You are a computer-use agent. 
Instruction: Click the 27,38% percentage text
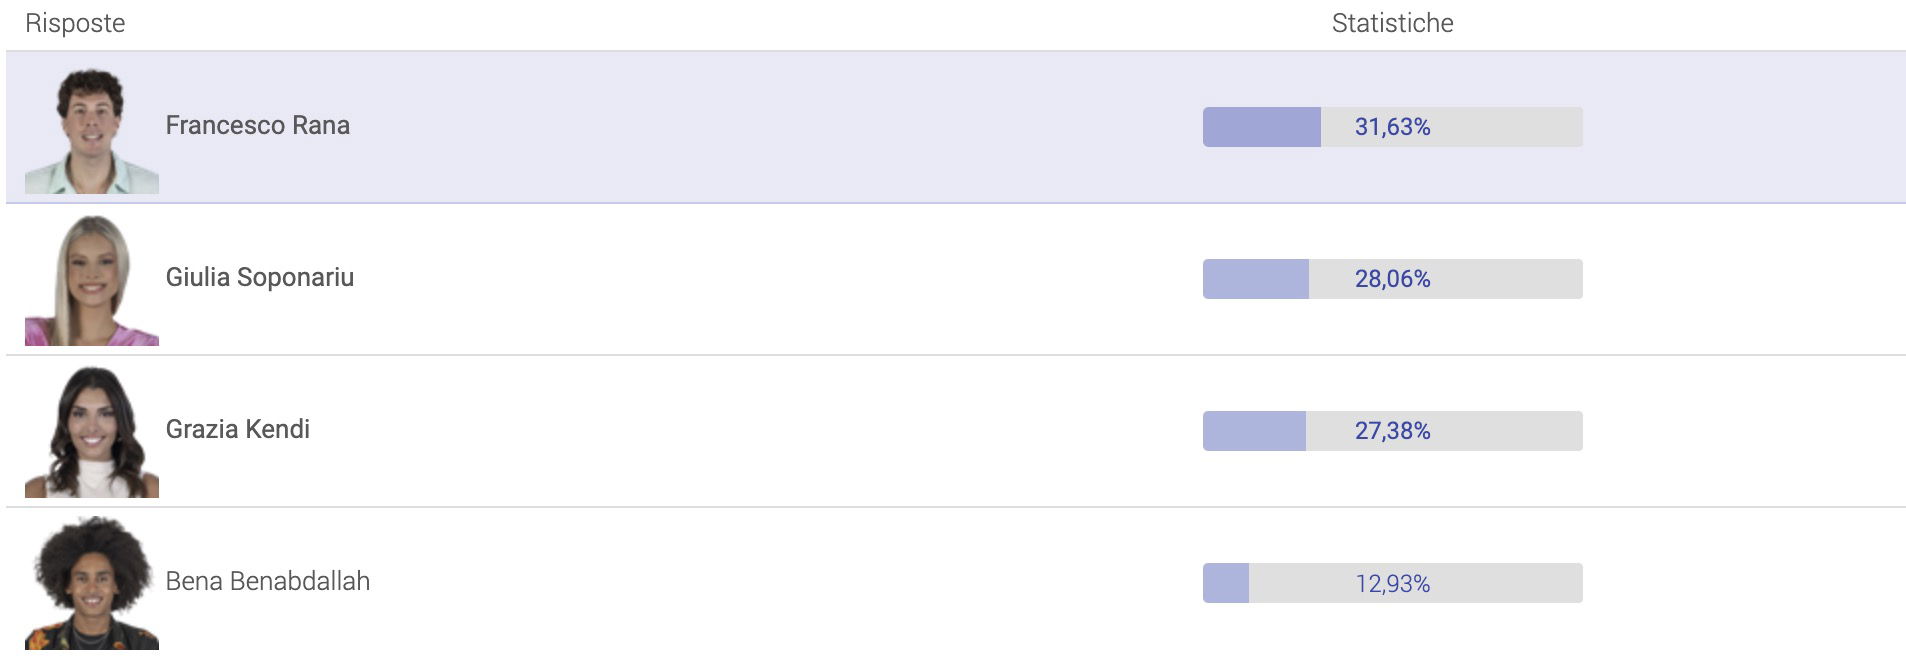coord(1392,431)
